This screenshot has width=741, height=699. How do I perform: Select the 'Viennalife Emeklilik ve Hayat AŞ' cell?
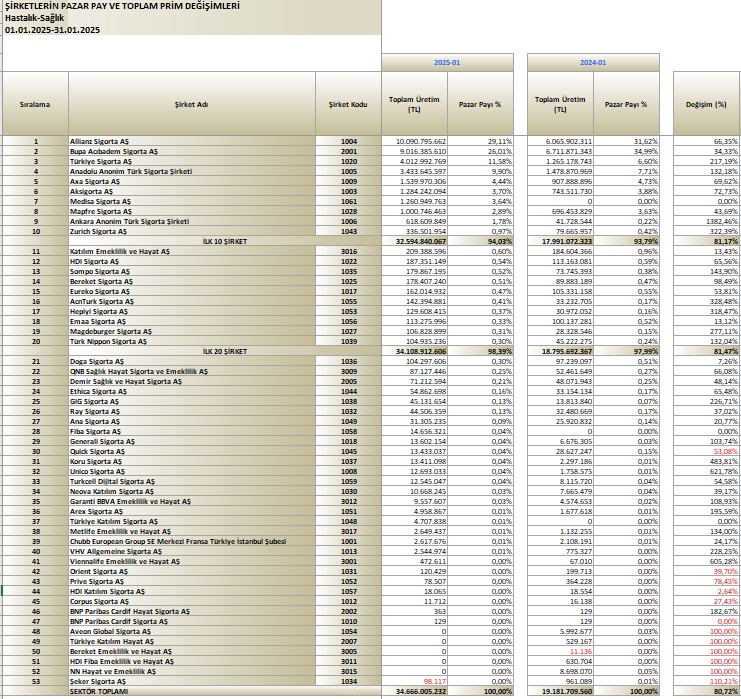click(x=192, y=561)
